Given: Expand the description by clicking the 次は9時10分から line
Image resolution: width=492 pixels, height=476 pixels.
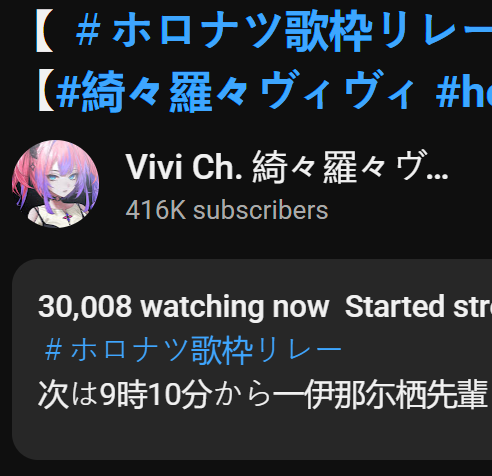Looking at the screenshot, I should (265, 394).
